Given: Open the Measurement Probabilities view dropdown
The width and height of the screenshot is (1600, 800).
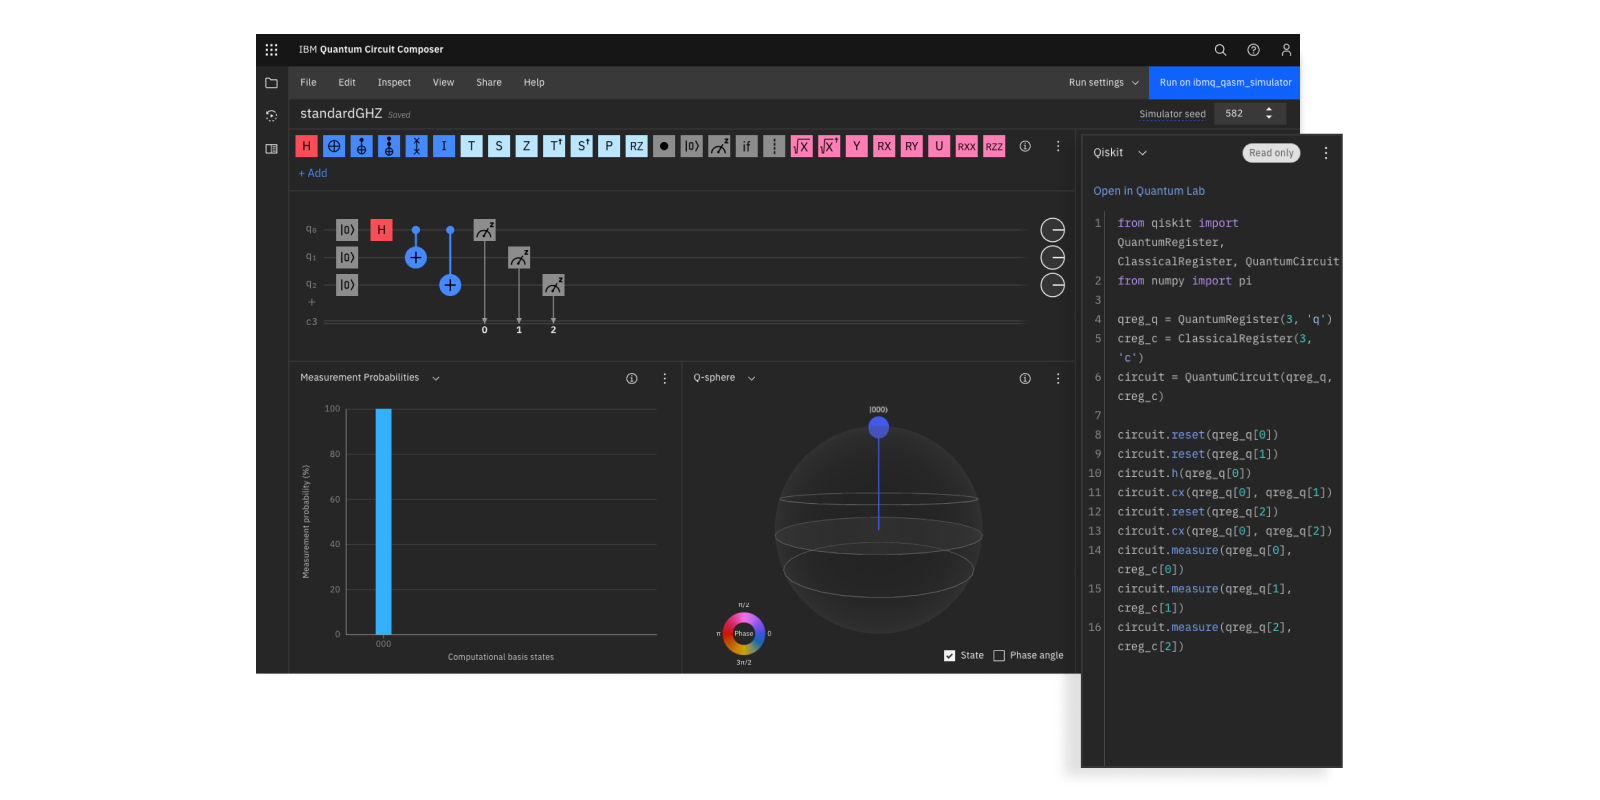Looking at the screenshot, I should [436, 378].
